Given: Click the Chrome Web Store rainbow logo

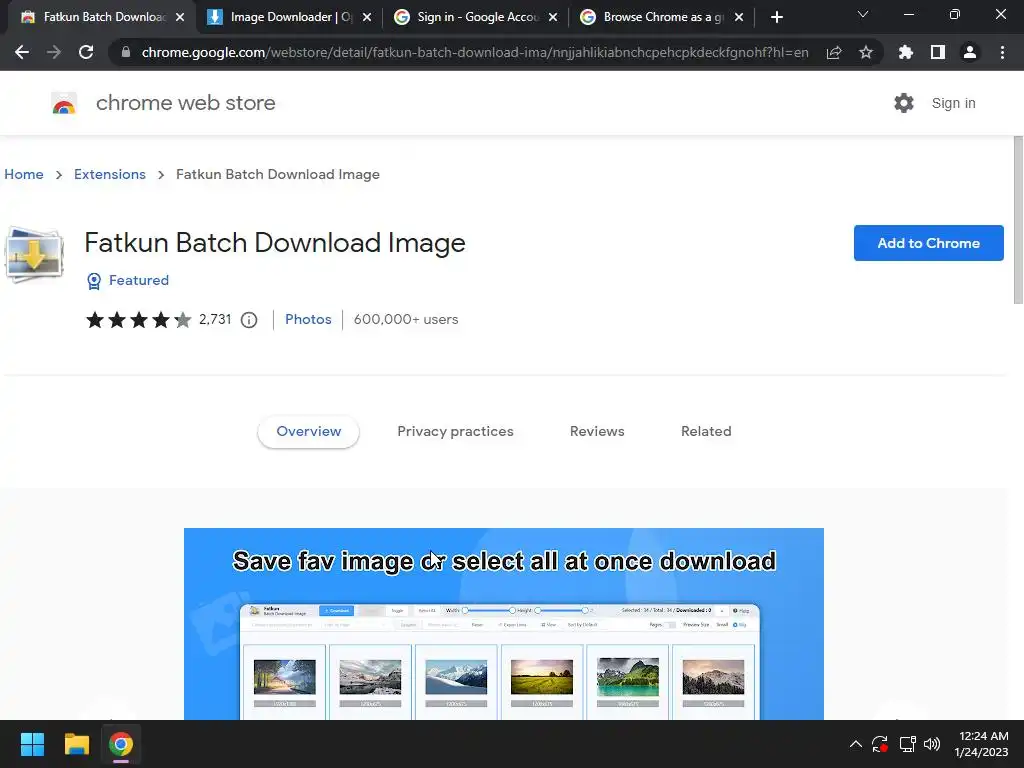Looking at the screenshot, I should pyautogui.click(x=64, y=103).
